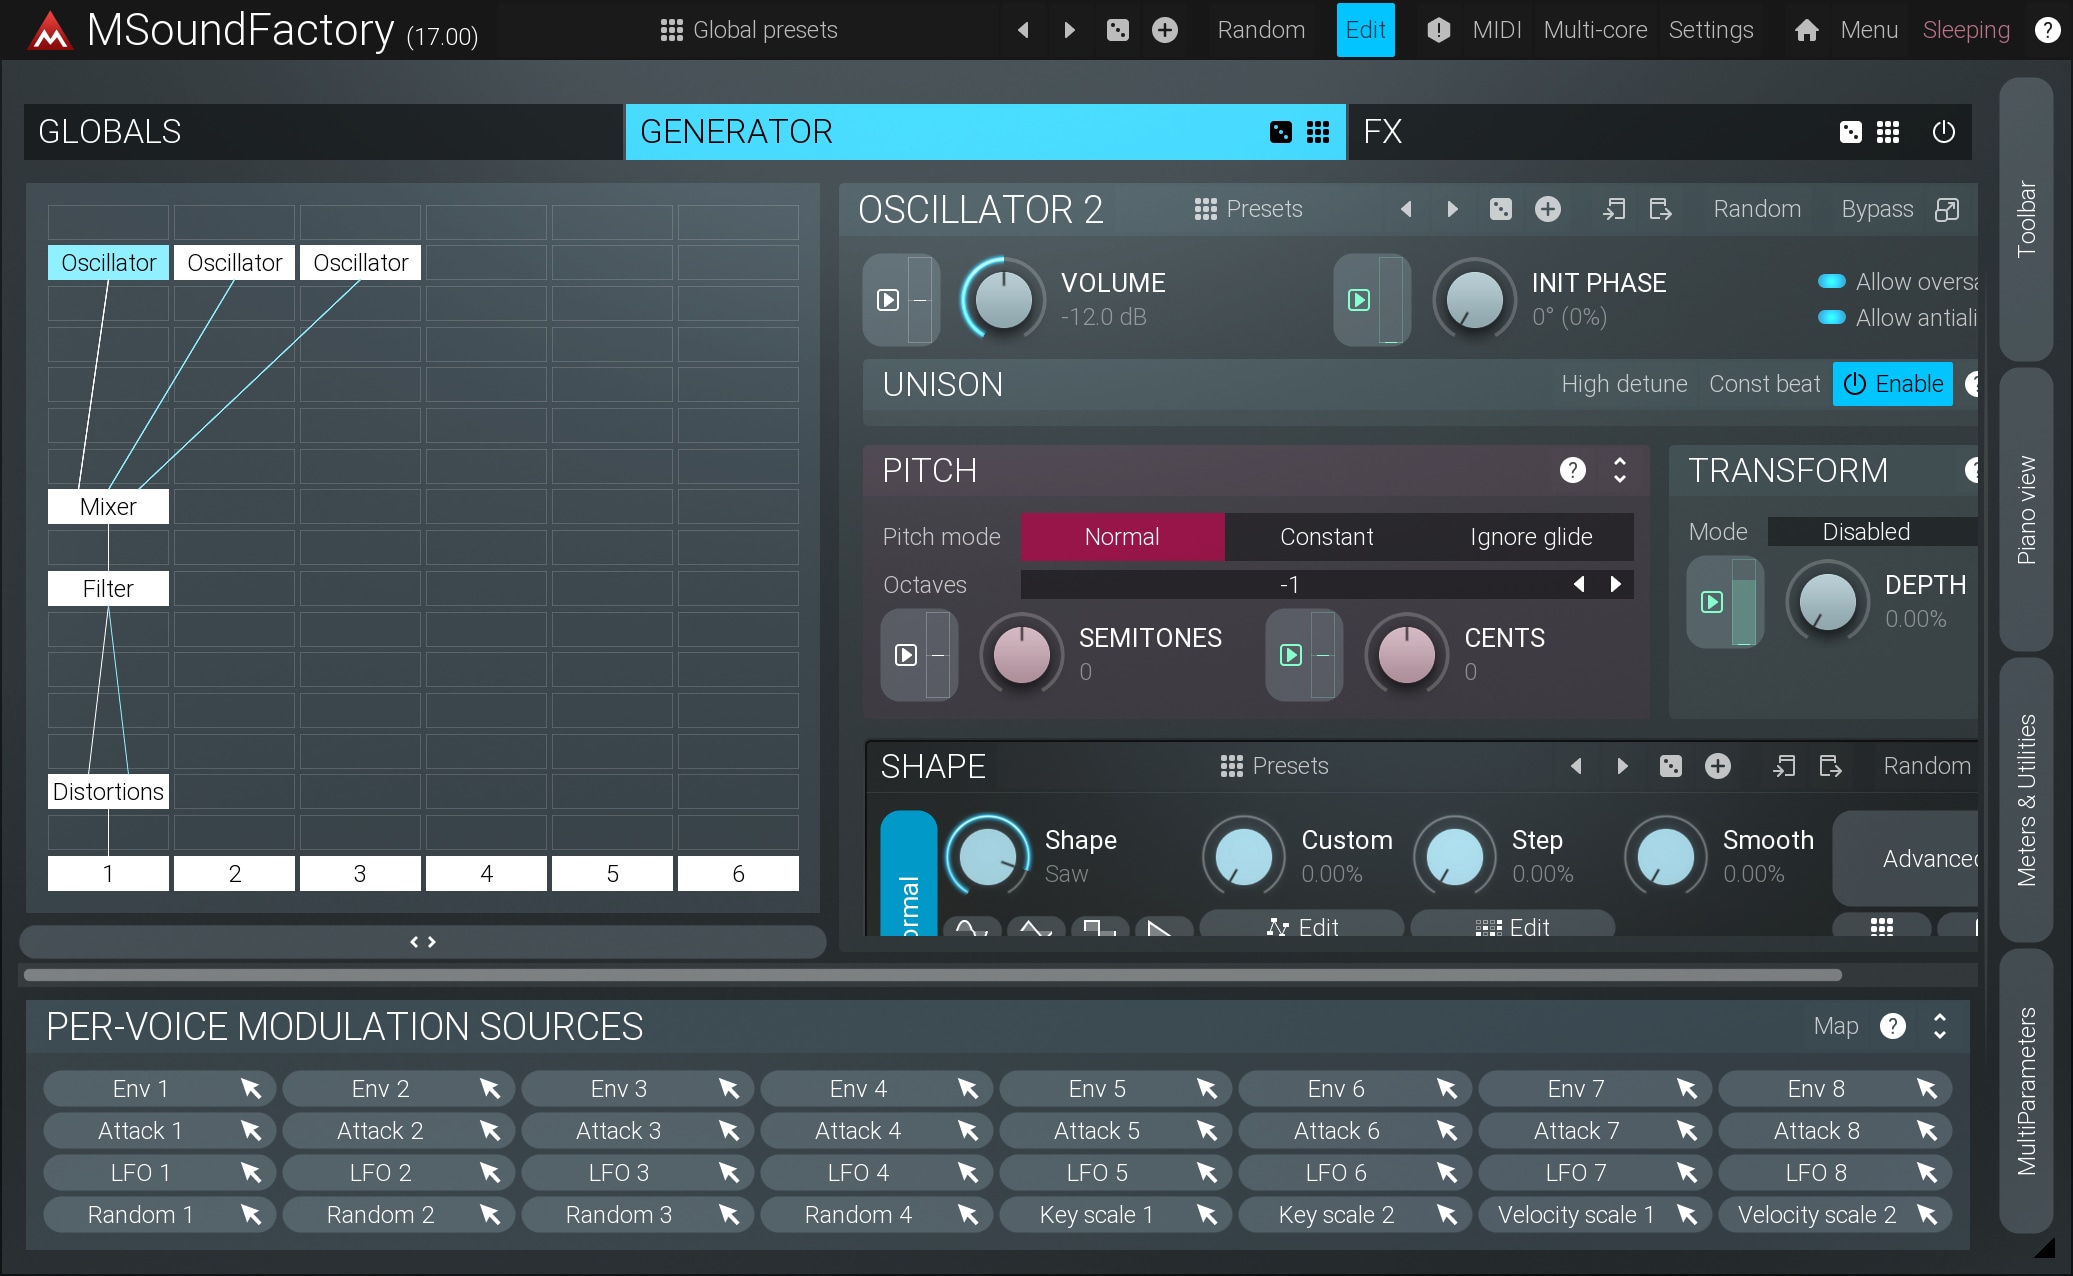Click the home icon beside Menu
The height and width of the screenshot is (1276, 2073).
tap(1806, 30)
